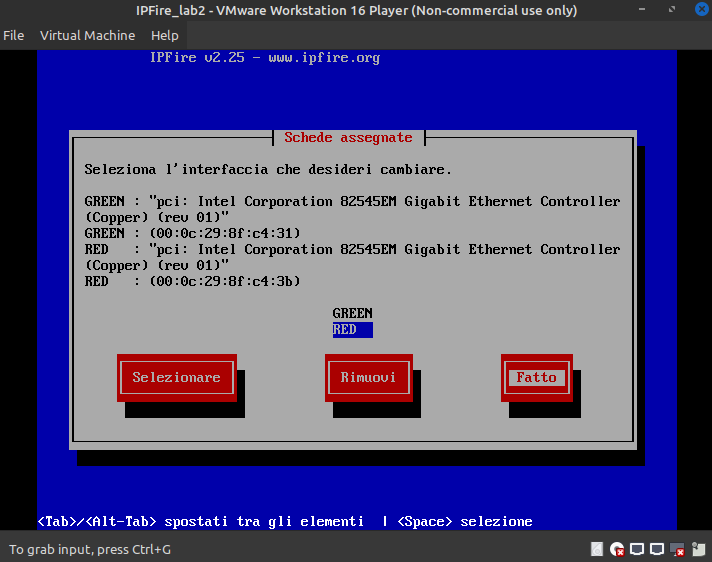Close the VMware Player window
Screen dimensions: 712x562
pos(702,9)
